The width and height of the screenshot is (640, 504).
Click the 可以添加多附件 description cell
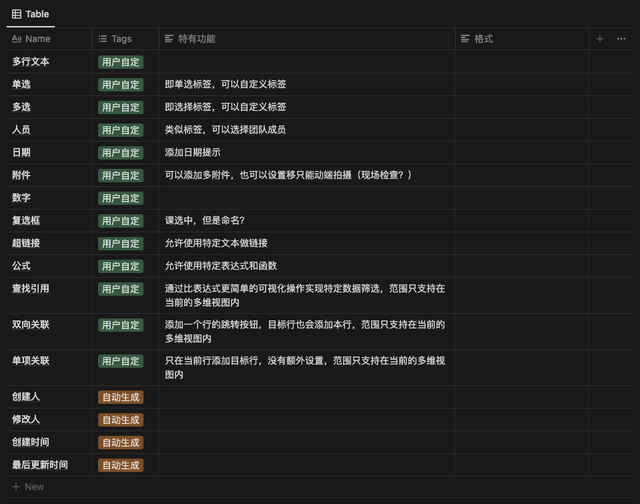(x=307, y=175)
